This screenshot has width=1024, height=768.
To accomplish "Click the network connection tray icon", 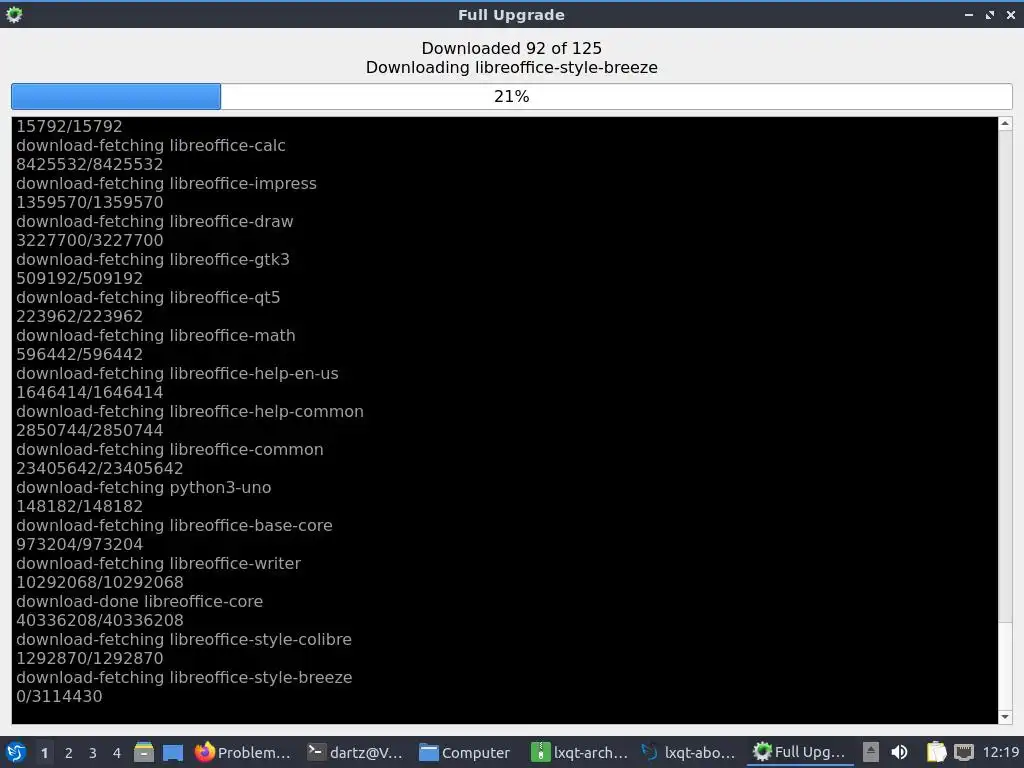I will pos(964,752).
